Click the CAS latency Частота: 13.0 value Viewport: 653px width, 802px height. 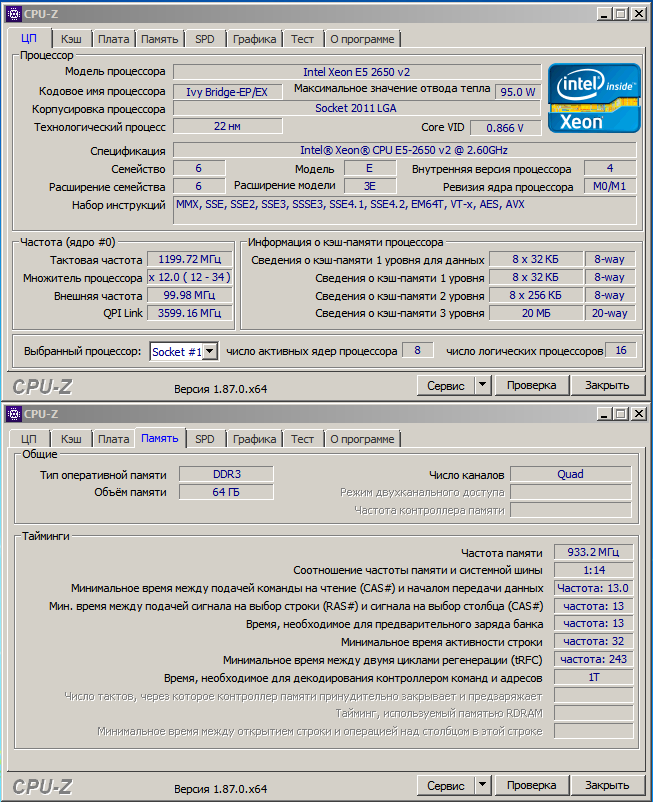(x=593, y=588)
